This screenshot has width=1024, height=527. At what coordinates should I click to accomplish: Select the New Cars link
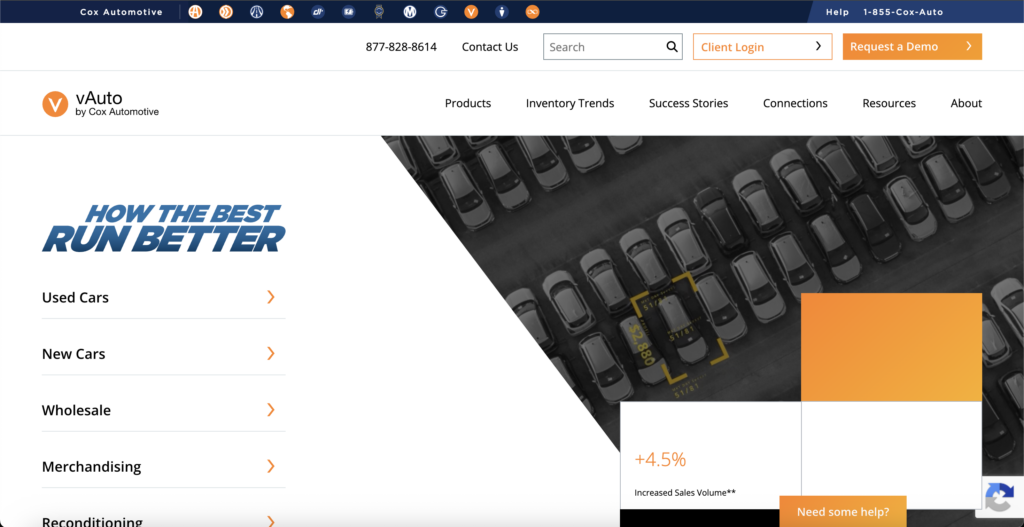[73, 354]
